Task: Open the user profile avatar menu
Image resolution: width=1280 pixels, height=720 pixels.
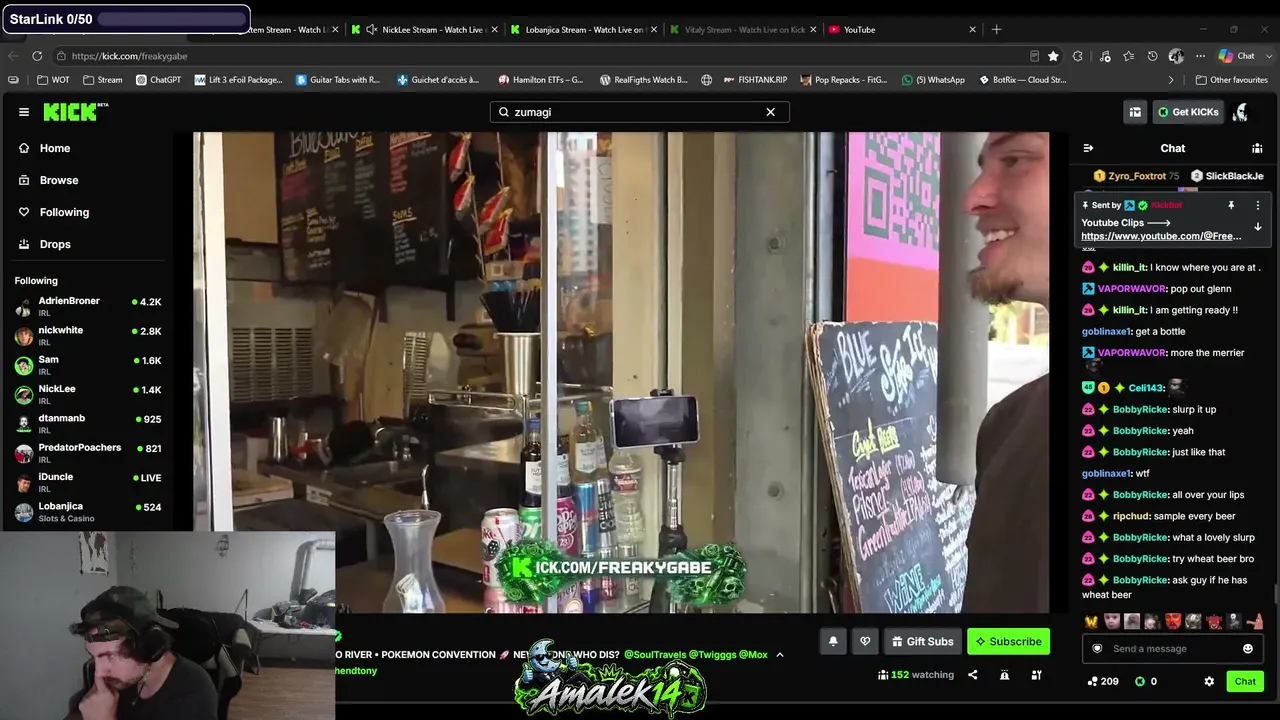Action: tap(1241, 112)
